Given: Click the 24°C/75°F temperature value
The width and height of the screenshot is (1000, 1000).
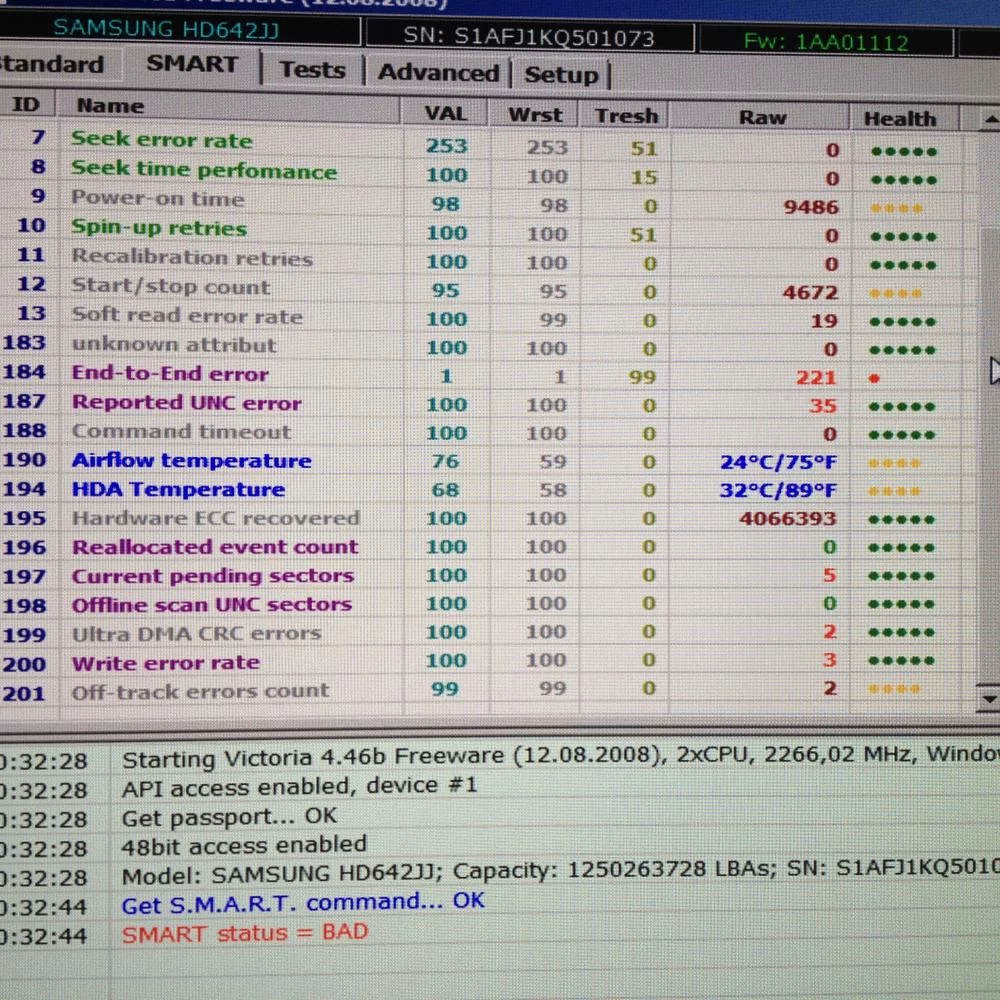Looking at the screenshot, I should (x=778, y=462).
